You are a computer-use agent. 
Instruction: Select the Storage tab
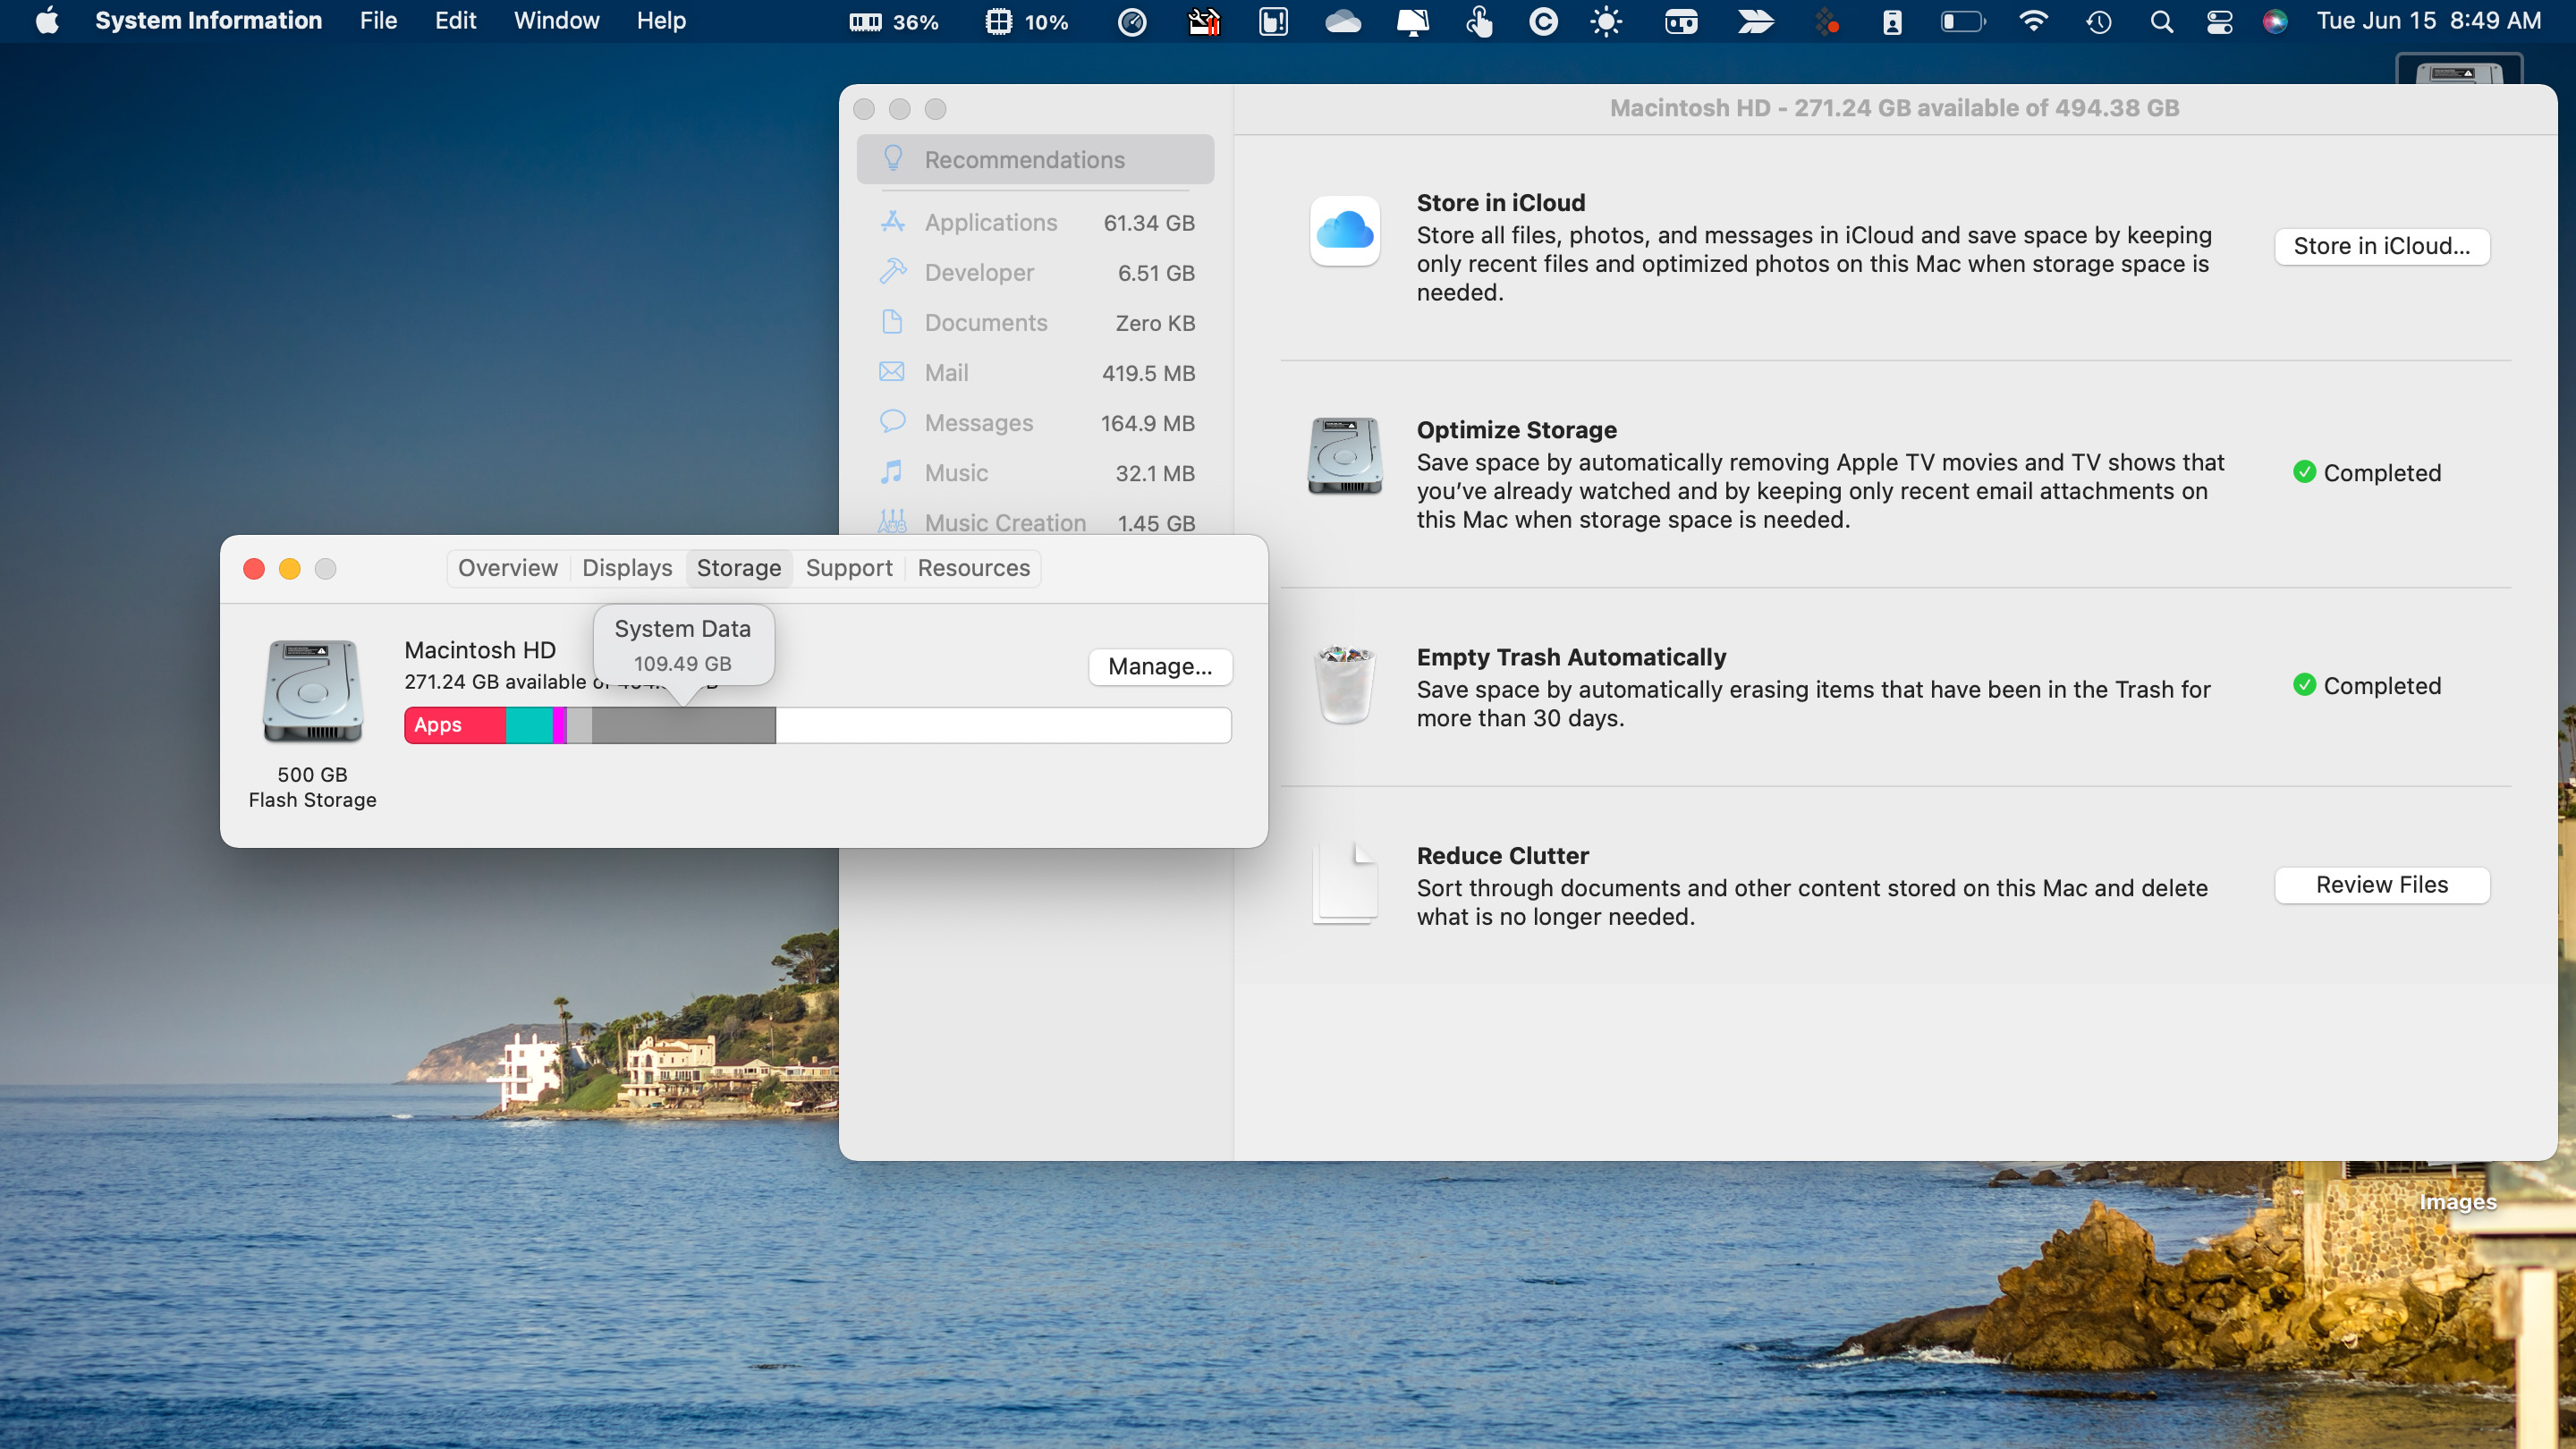(739, 568)
